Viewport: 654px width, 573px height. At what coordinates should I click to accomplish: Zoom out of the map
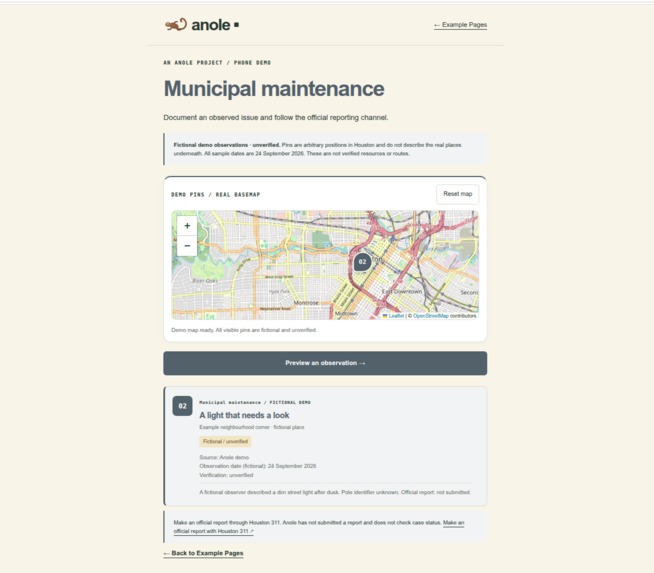coord(187,246)
